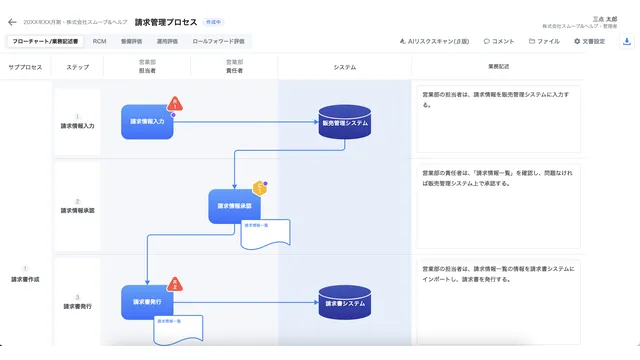Click the user name 三点 太郎
The height and width of the screenshot is (360, 640).
pos(605,19)
